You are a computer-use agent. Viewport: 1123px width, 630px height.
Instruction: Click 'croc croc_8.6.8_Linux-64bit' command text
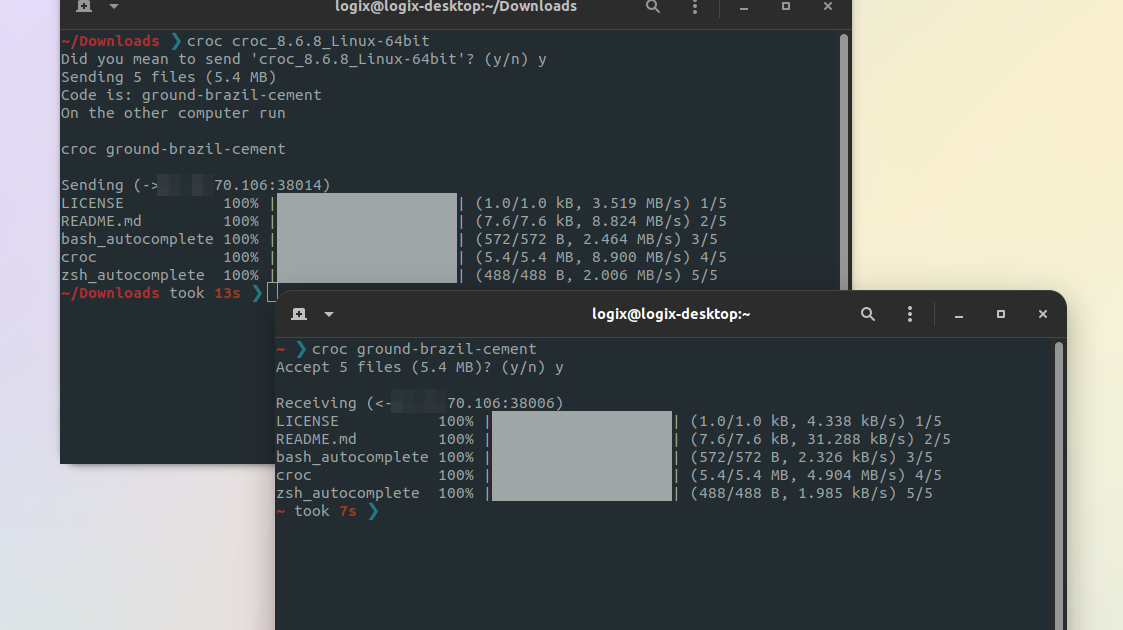308,41
